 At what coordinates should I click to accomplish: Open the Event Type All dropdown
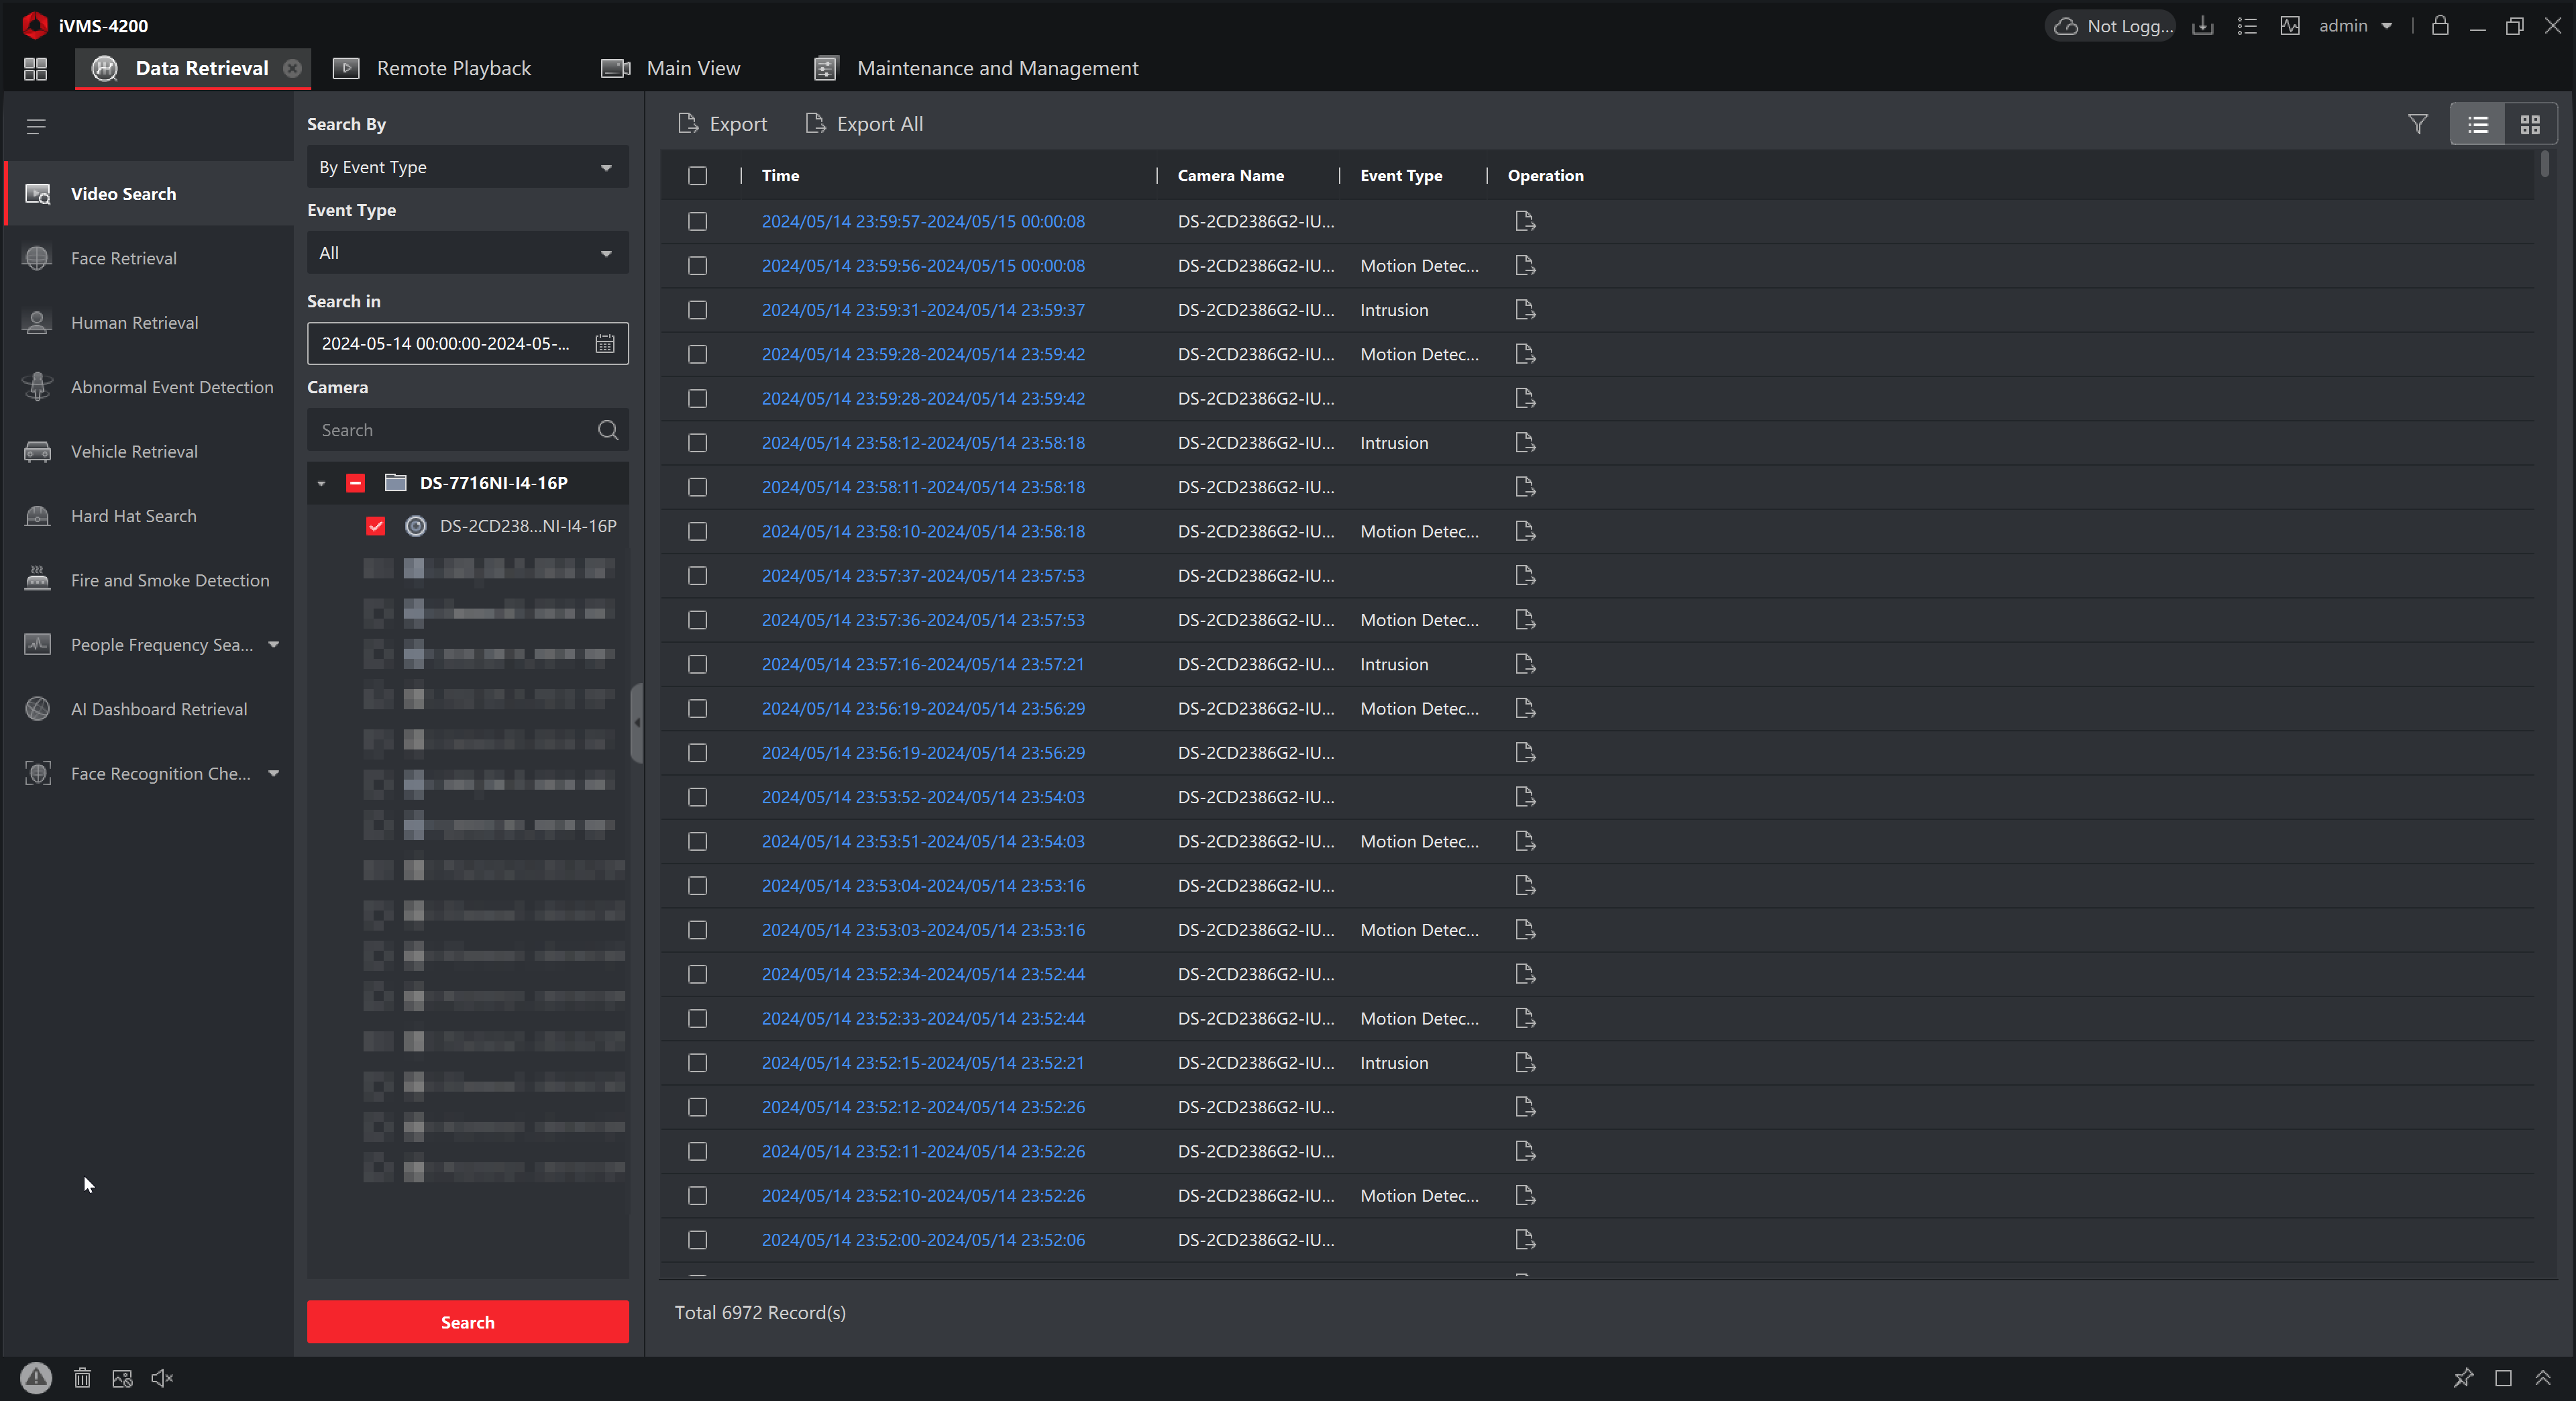(467, 253)
